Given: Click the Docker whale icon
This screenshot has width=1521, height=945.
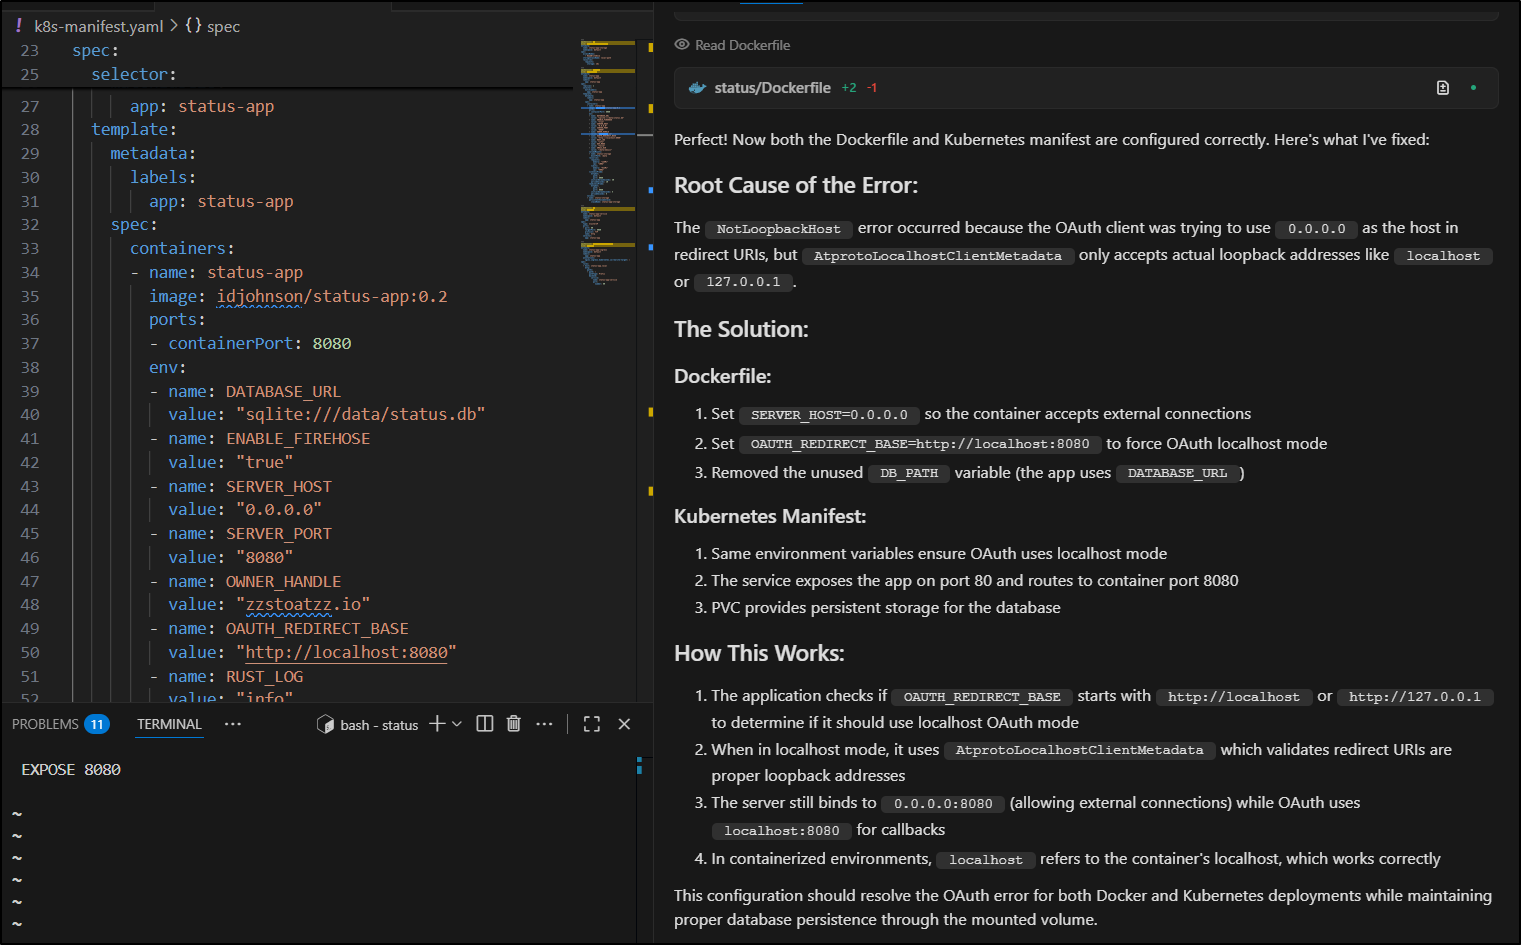Looking at the screenshot, I should pos(697,88).
